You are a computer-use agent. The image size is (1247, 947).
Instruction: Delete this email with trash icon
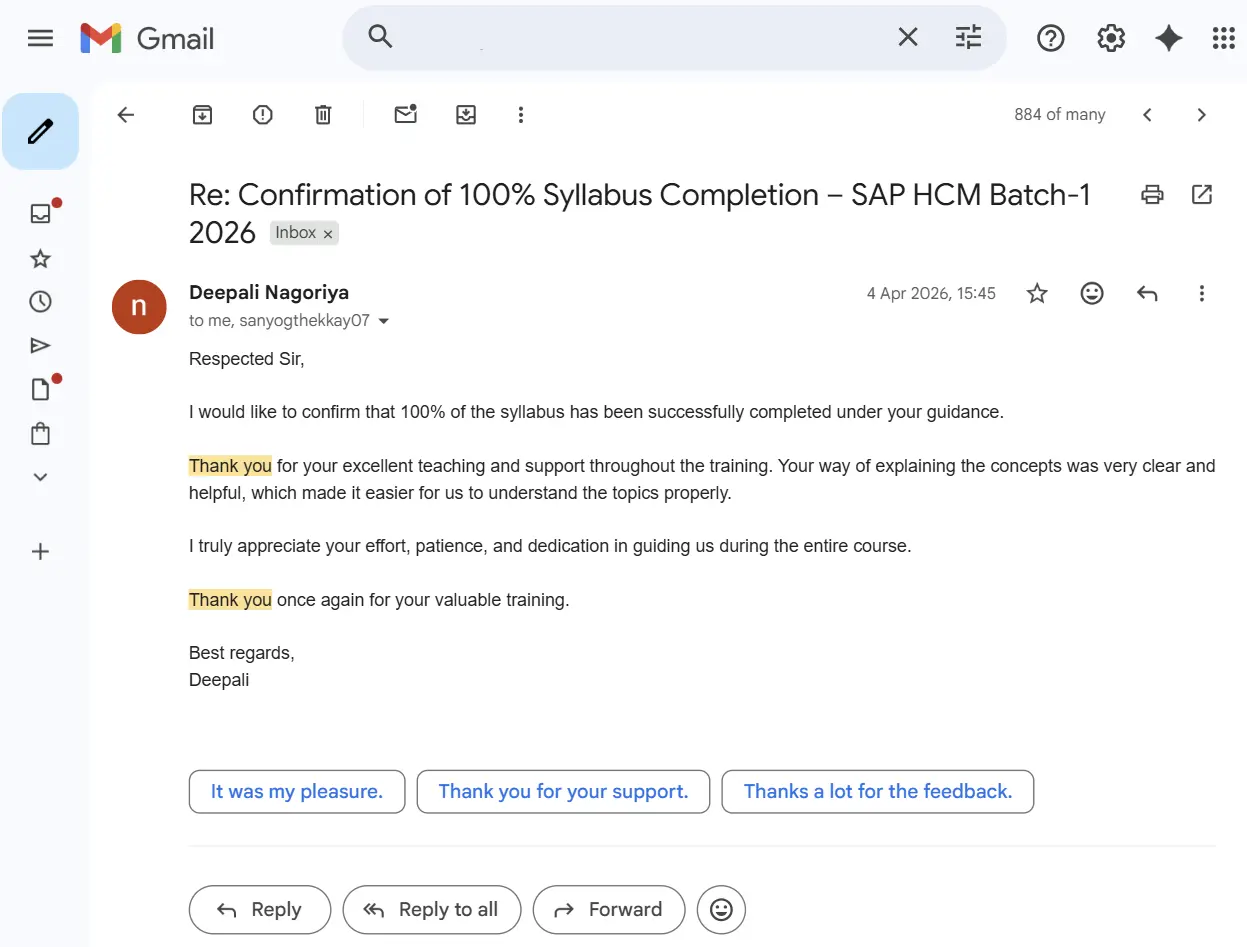tap(323, 115)
